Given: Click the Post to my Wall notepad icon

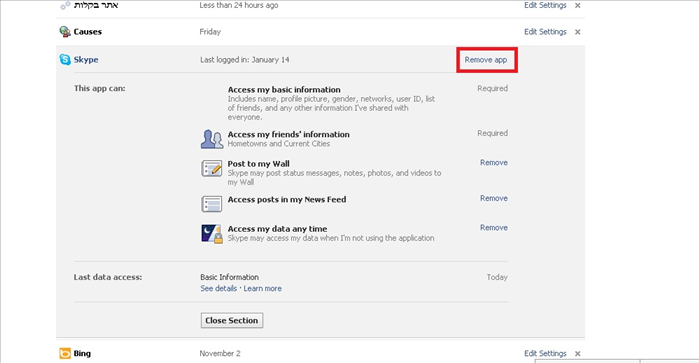Looking at the screenshot, I should tap(211, 169).
